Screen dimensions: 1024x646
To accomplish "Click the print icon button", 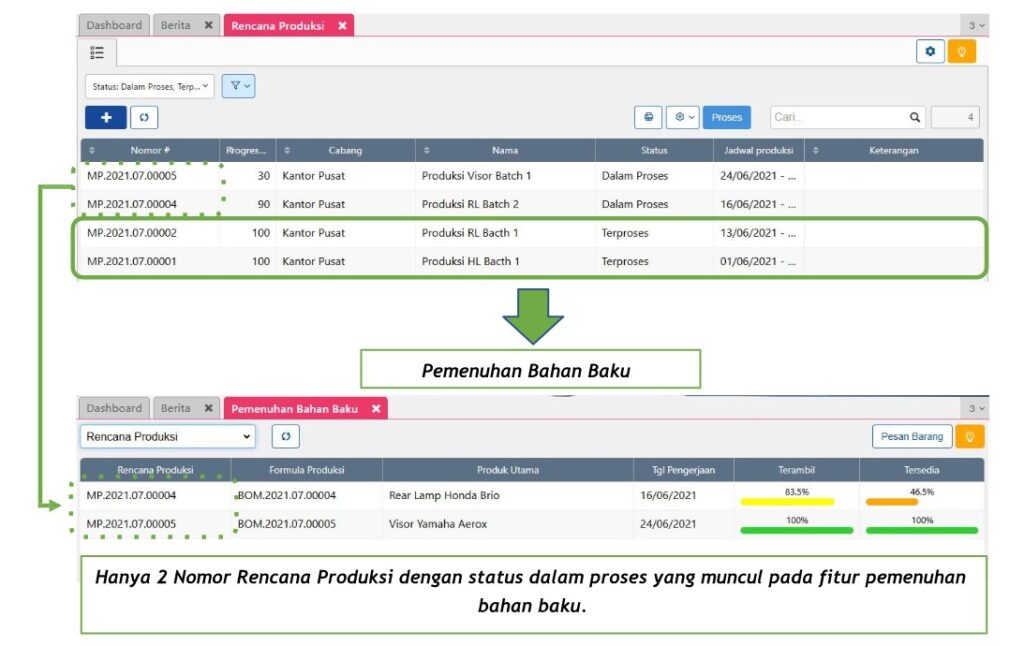I will [x=648, y=118].
